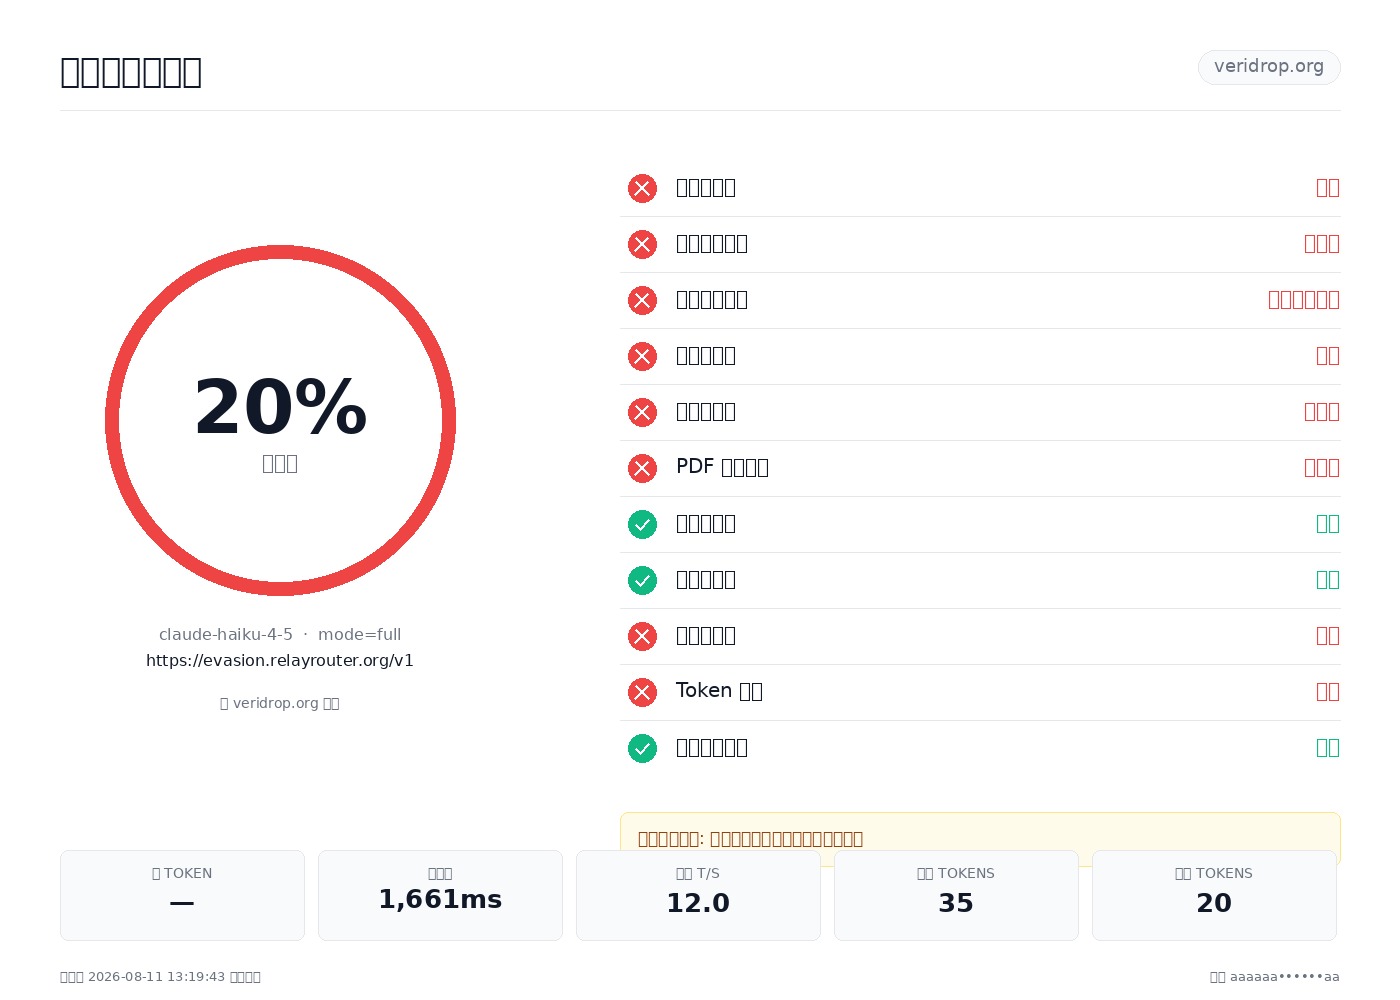1400x1000 pixels.
Task: Click the red X icon in the first checklist row
Action: pyautogui.click(x=642, y=188)
